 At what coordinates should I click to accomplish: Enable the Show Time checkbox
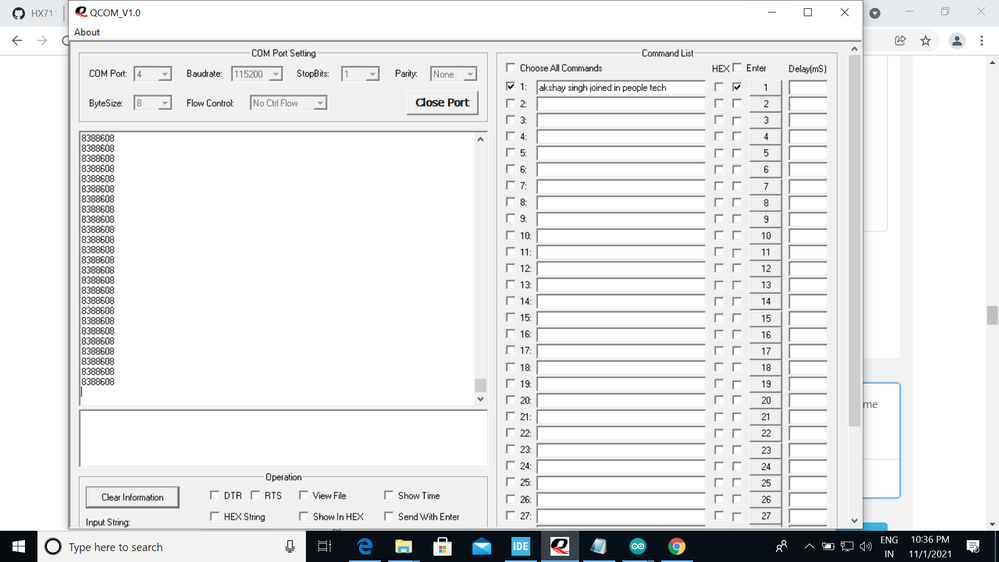pos(389,495)
